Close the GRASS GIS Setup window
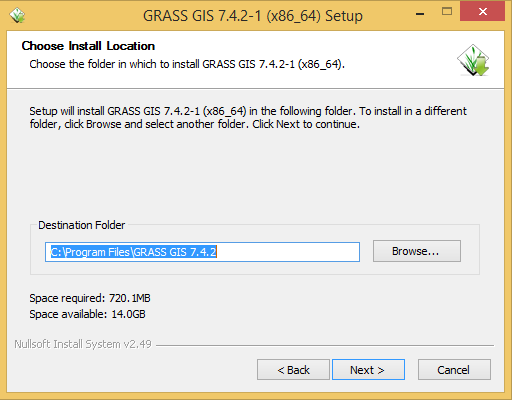The height and width of the screenshot is (400, 512). [482, 12]
